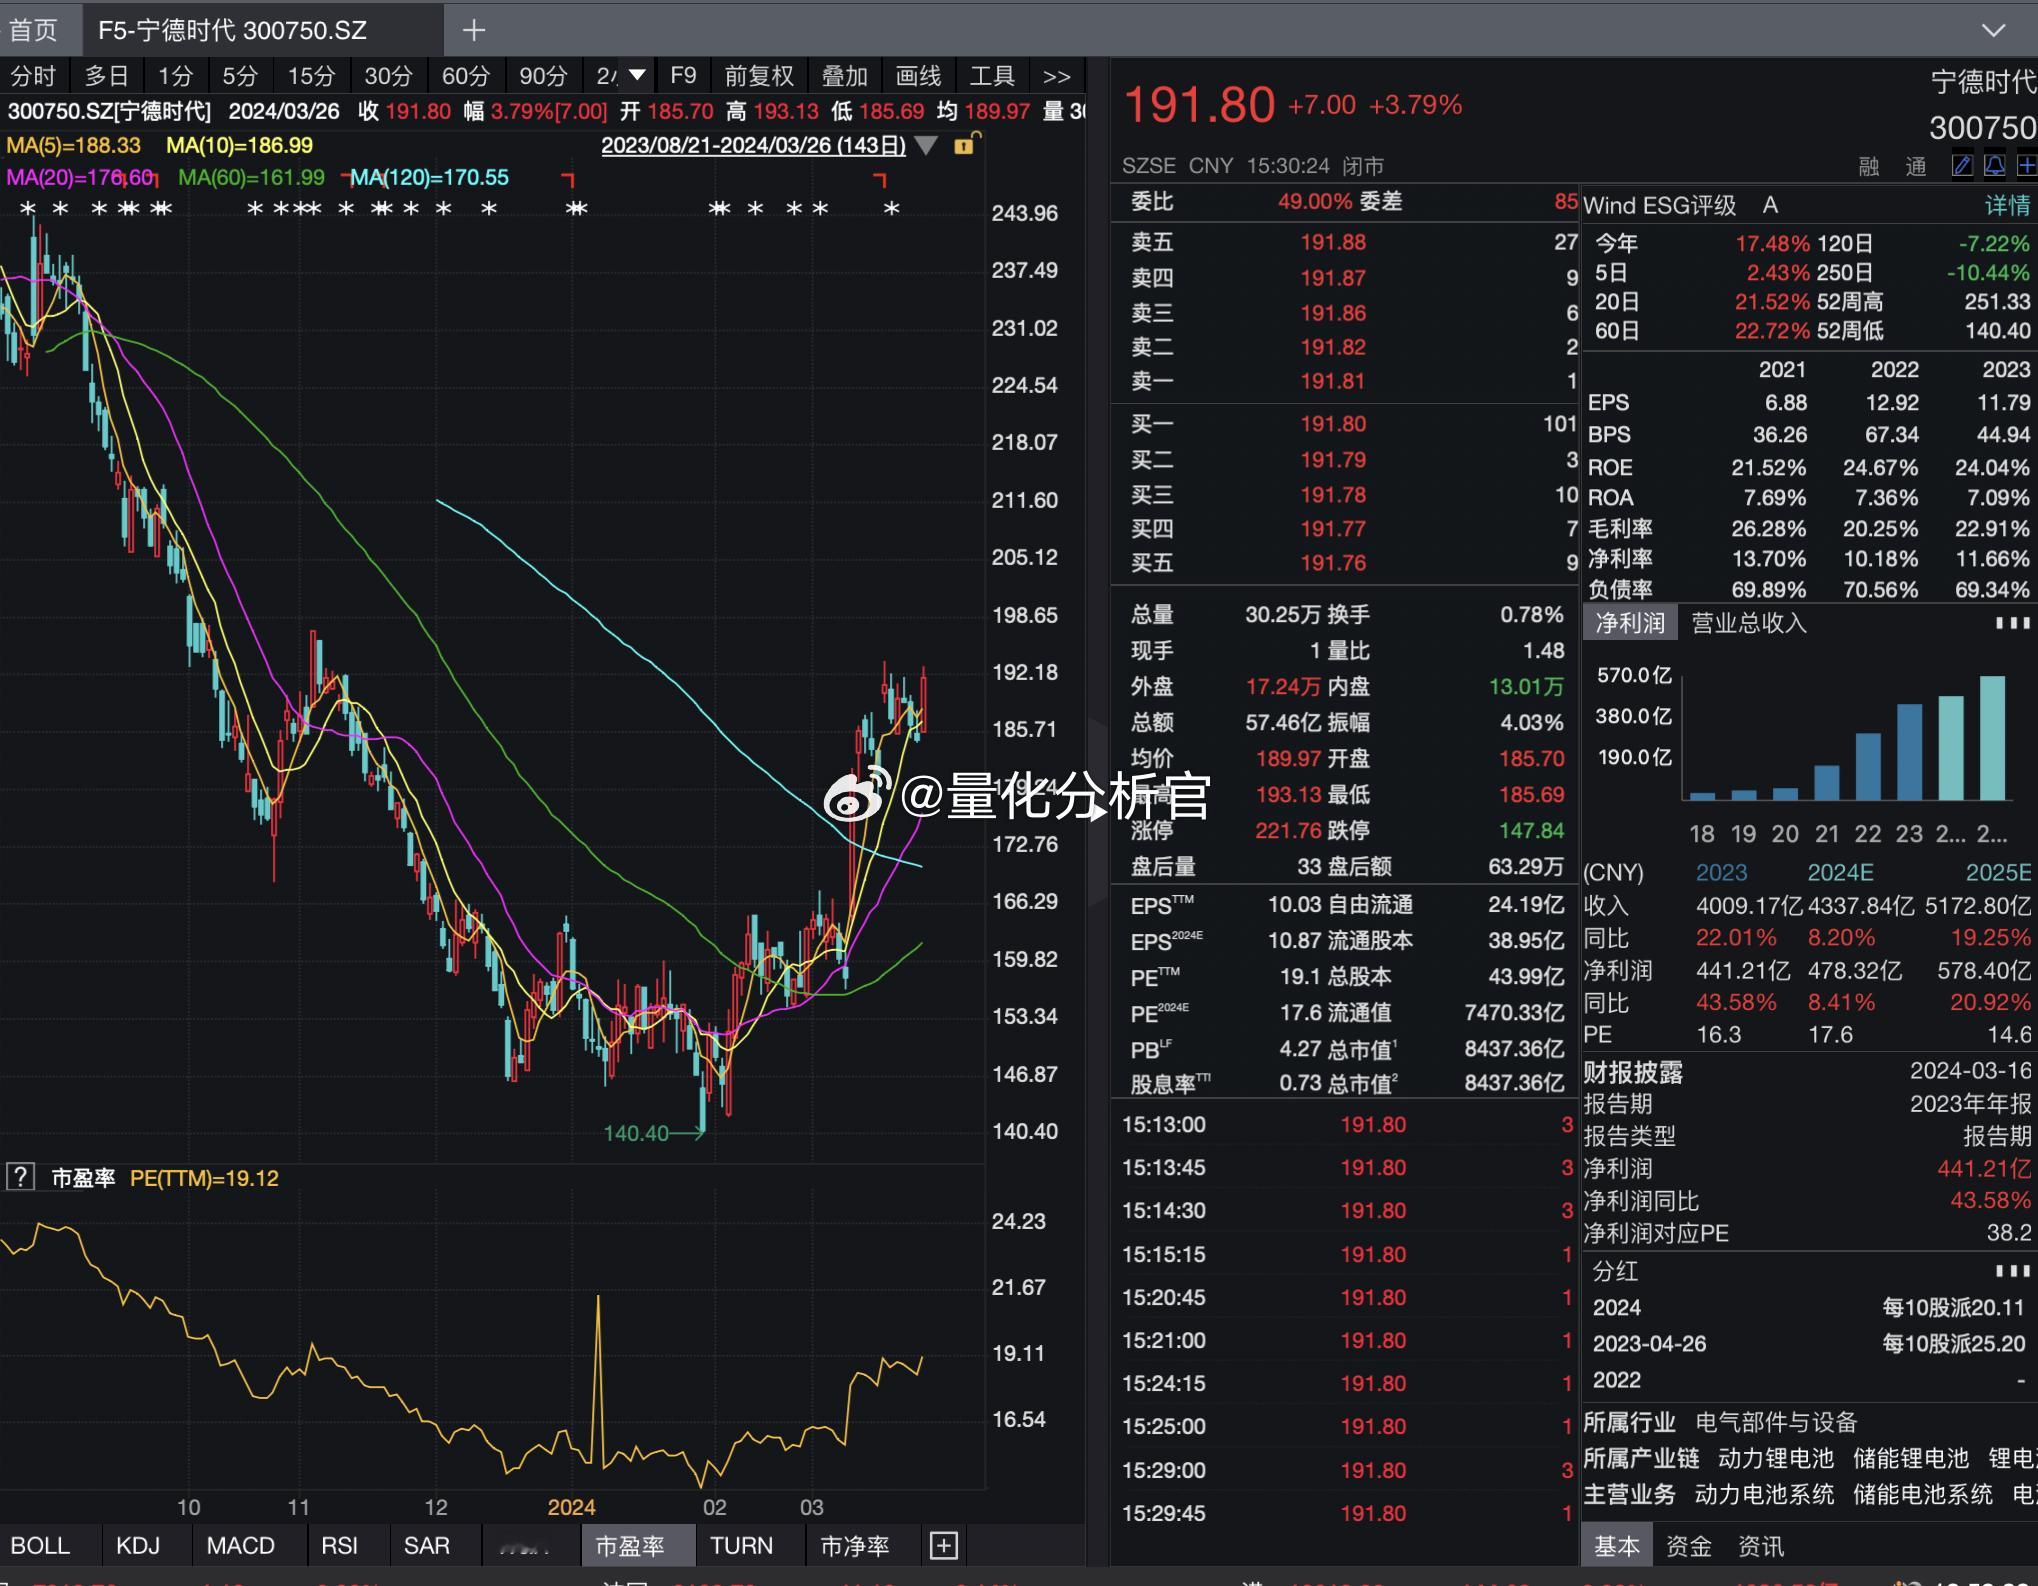
Task: Select the RSI indicator tab
Action: pyautogui.click(x=339, y=1545)
